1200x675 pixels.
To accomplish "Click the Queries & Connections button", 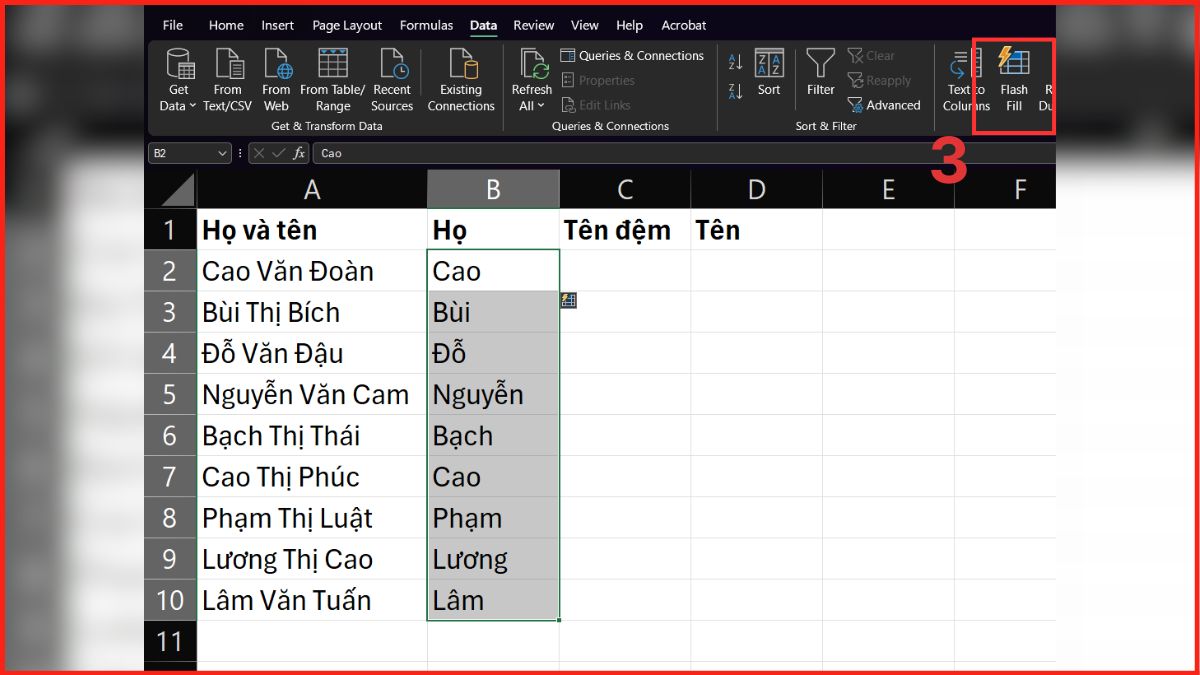I will click(x=632, y=55).
